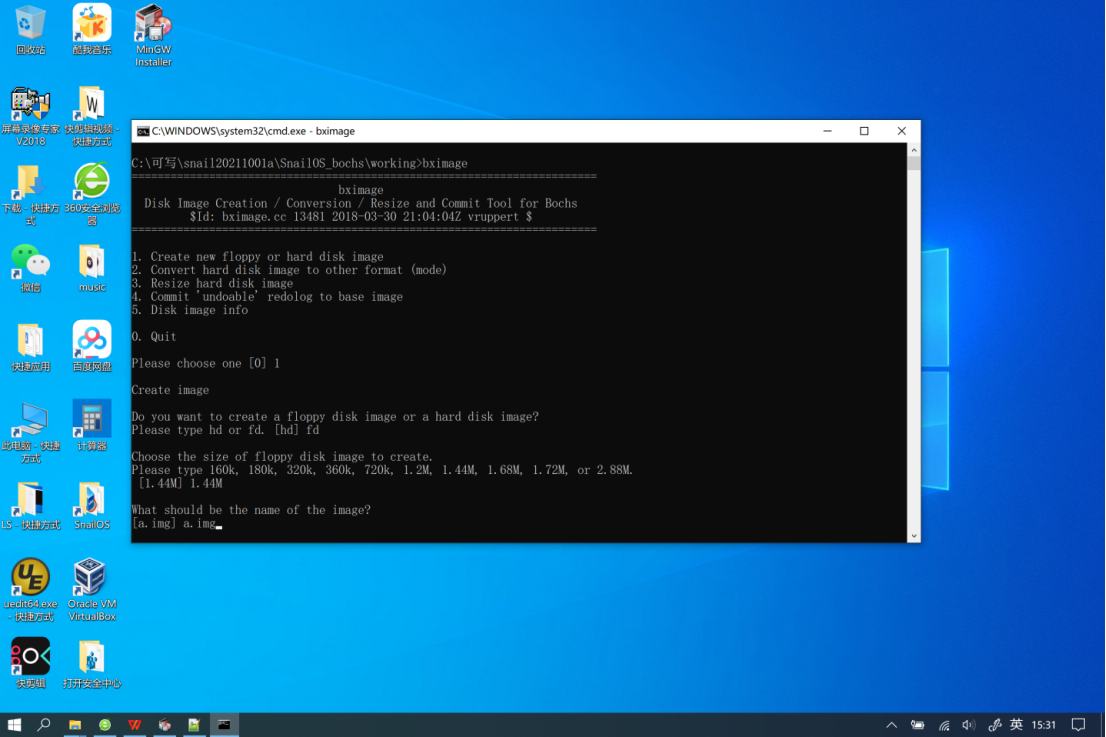Minimize the bximage cmd window
This screenshot has height=737, width=1106.
pos(827,131)
